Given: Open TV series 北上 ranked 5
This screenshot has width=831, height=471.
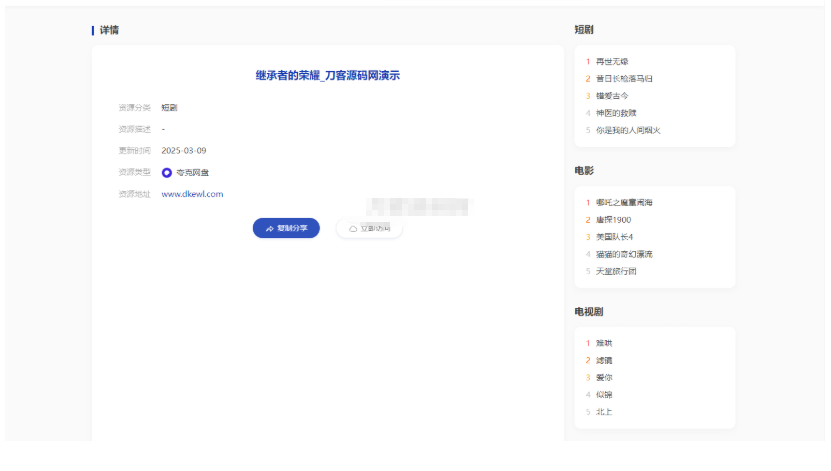Looking at the screenshot, I should [x=604, y=412].
